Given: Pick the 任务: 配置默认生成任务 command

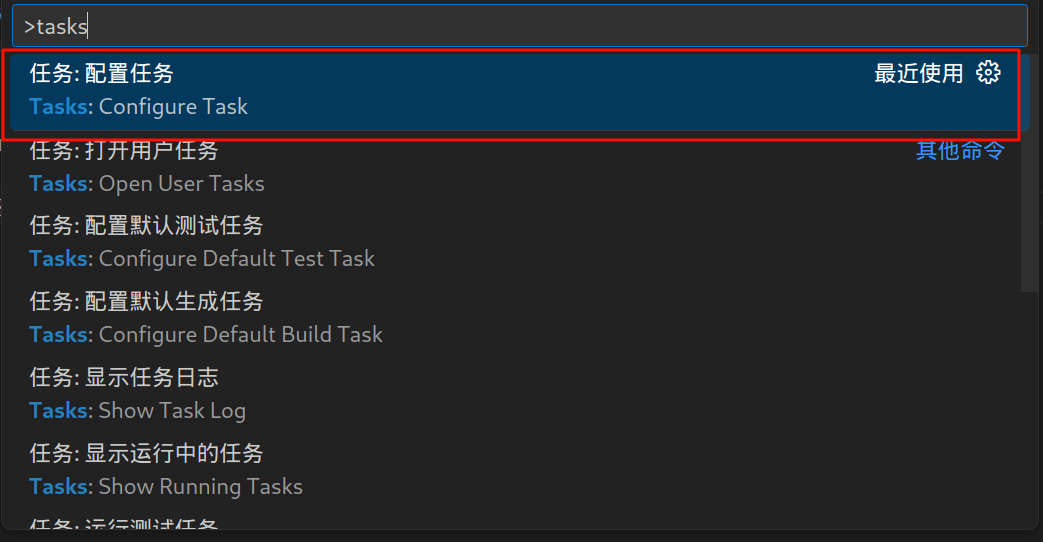Looking at the screenshot, I should coord(146,301).
